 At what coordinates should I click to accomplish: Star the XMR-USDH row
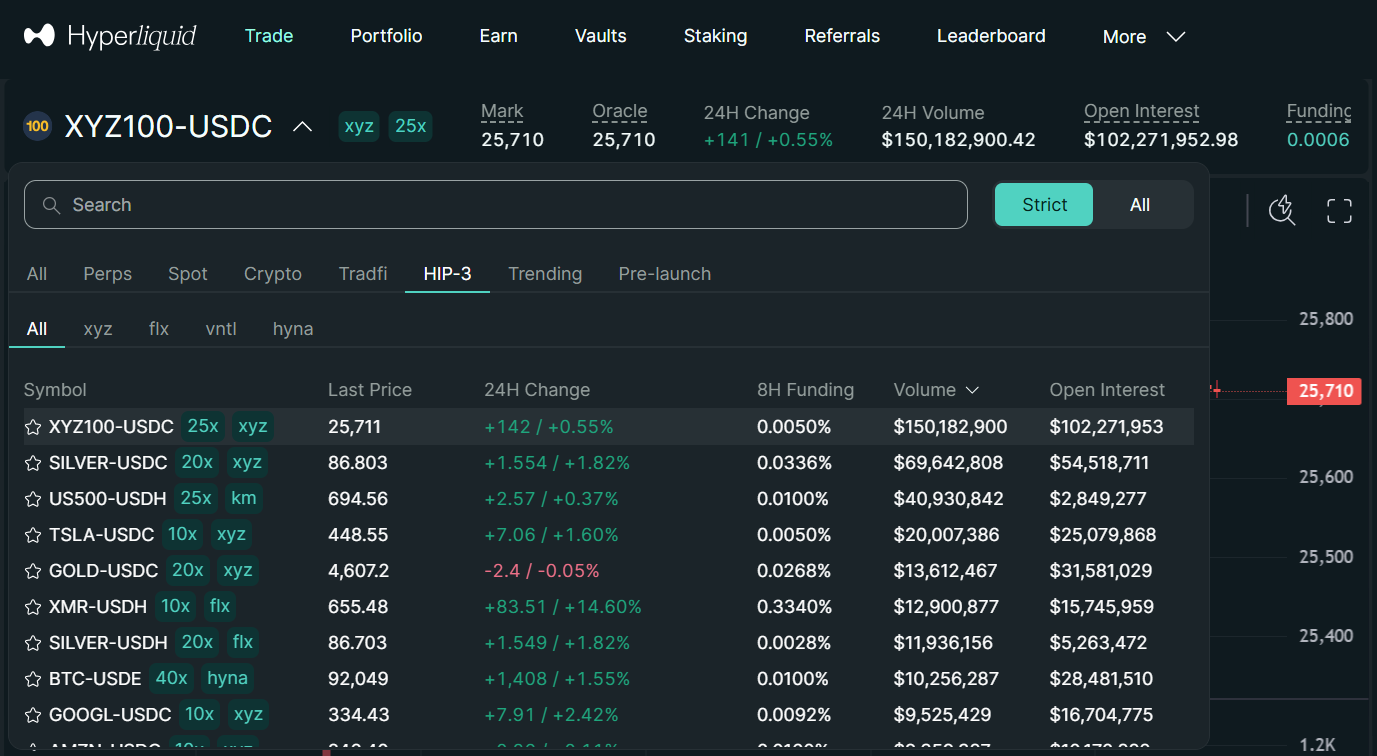coord(33,607)
